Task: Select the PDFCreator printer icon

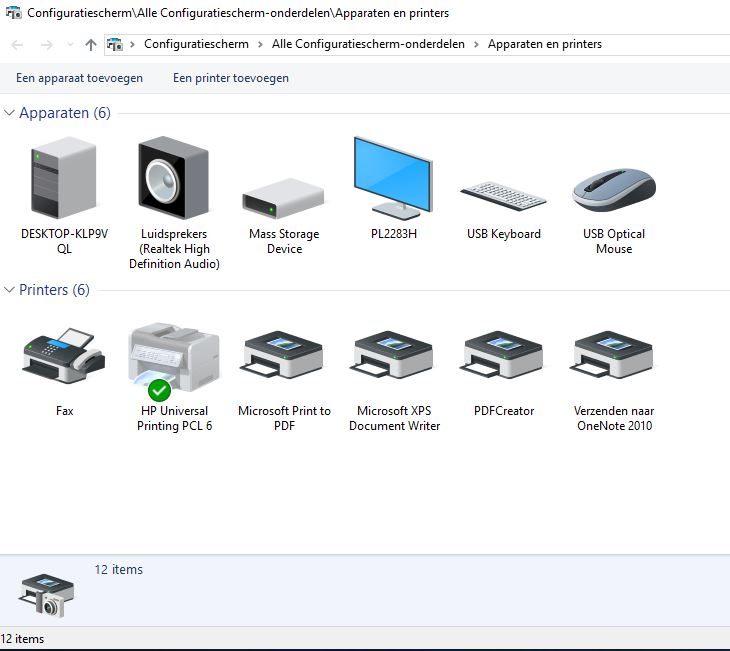Action: click(x=503, y=354)
